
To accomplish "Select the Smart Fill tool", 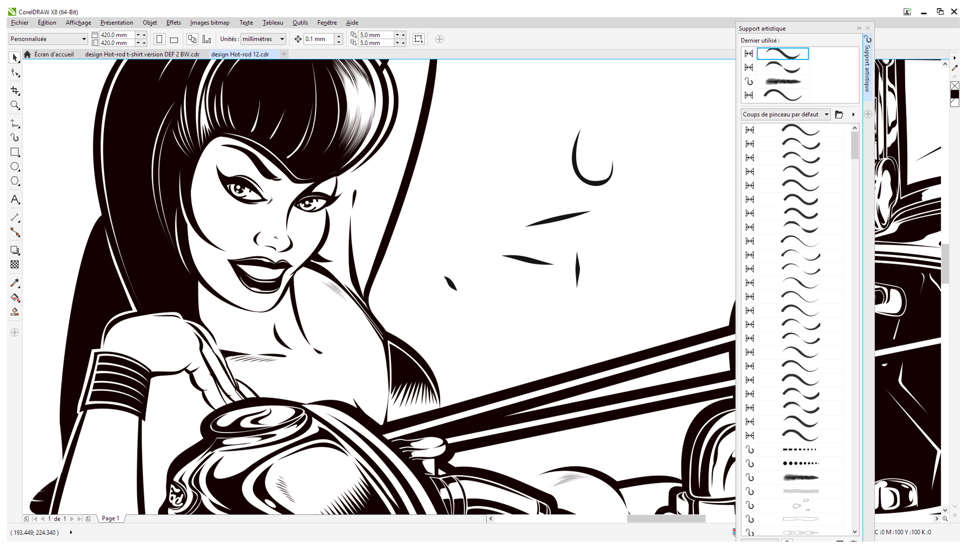I will pos(15,312).
